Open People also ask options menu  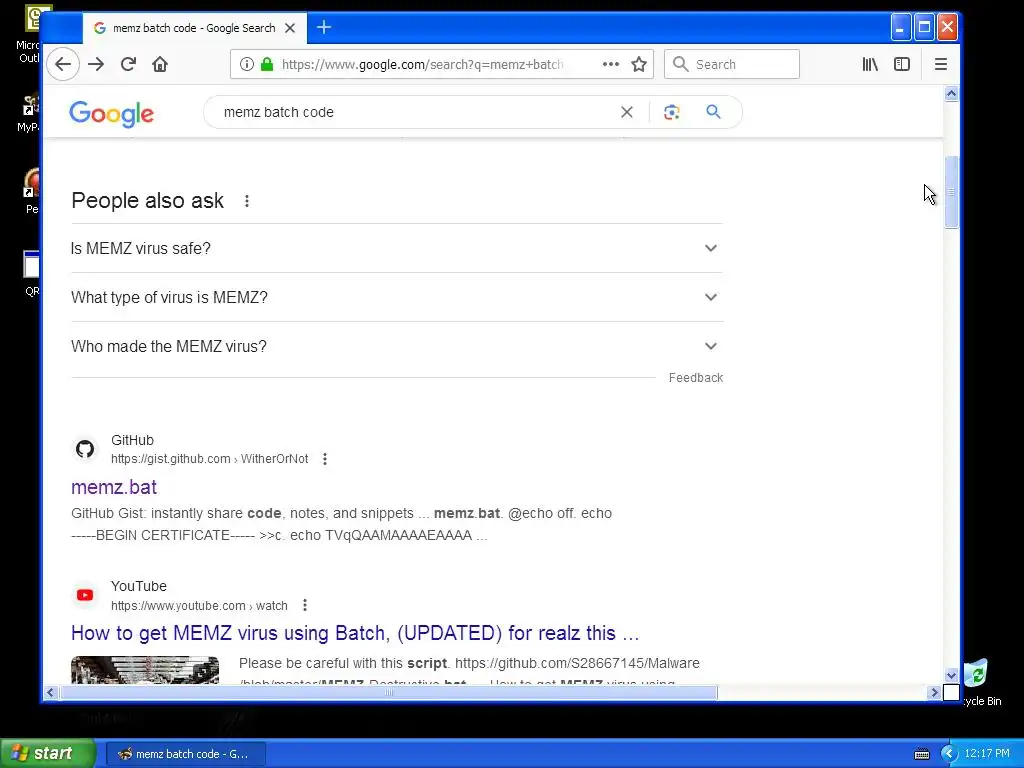click(247, 201)
